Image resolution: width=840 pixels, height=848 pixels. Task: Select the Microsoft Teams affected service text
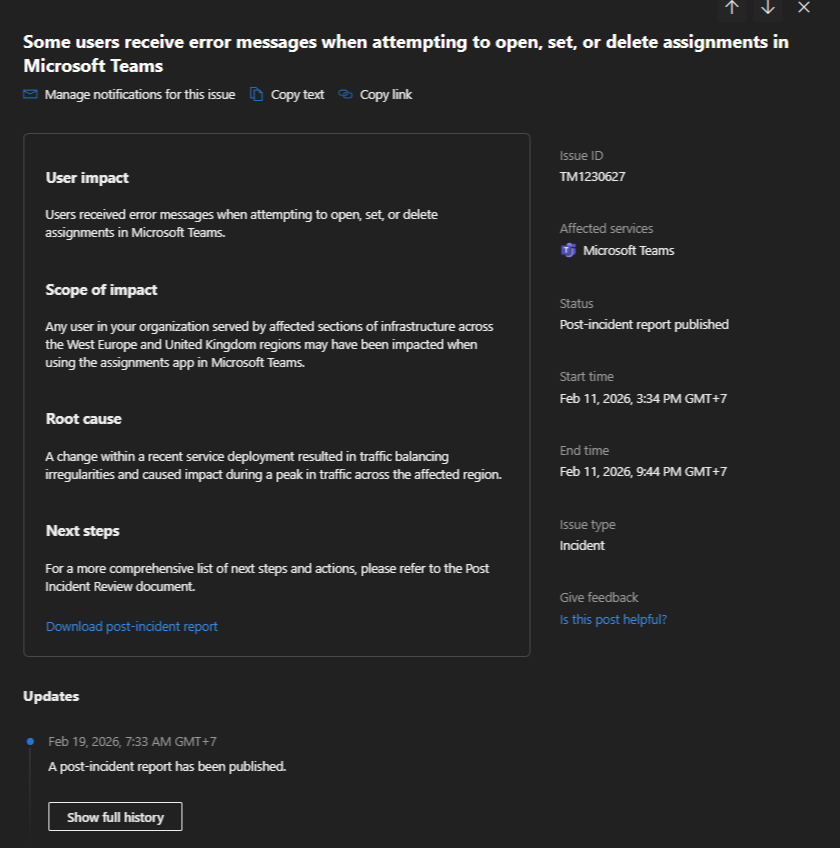629,250
